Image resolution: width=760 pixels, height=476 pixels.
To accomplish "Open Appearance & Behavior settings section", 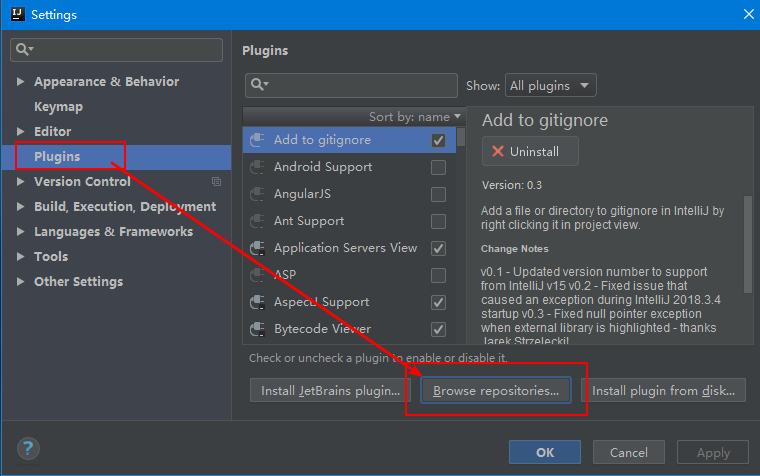I will pyautogui.click(x=107, y=81).
